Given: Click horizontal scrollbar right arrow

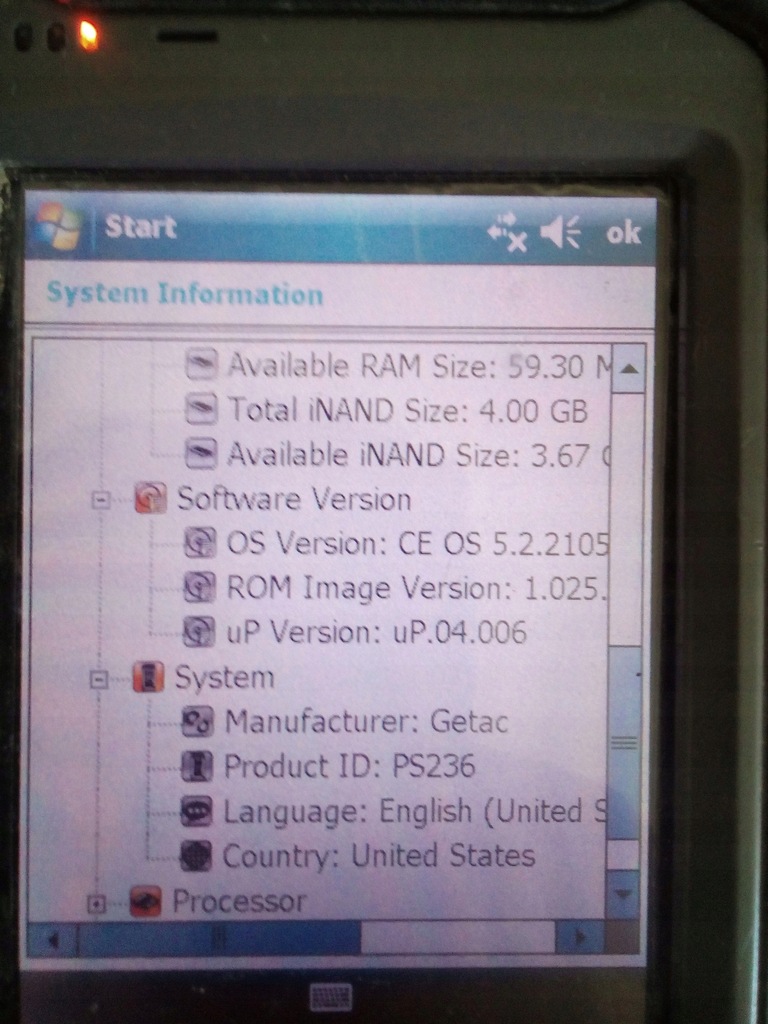Looking at the screenshot, I should coord(579,938).
